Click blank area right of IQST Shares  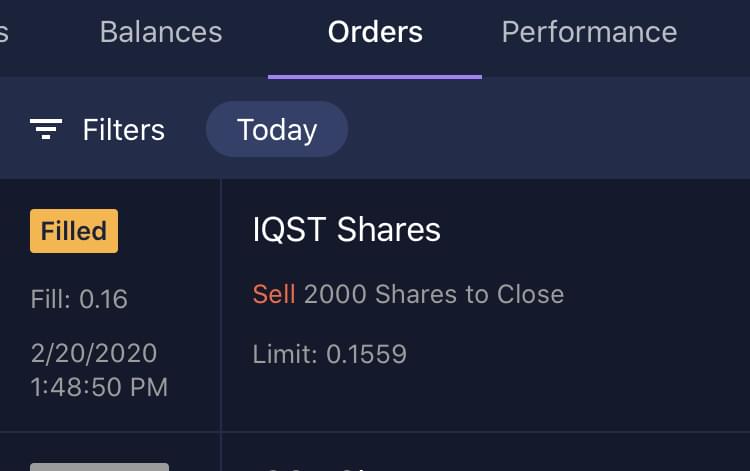pyautogui.click(x=600, y=231)
